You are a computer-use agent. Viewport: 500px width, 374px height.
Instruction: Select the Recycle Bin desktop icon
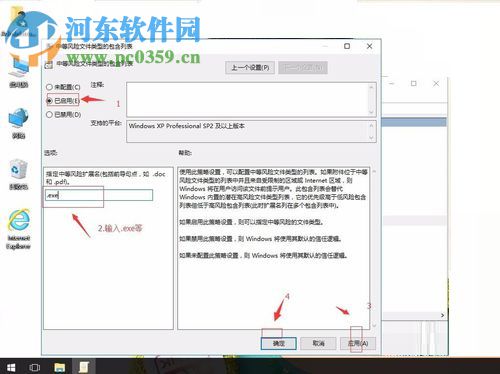tap(18, 174)
